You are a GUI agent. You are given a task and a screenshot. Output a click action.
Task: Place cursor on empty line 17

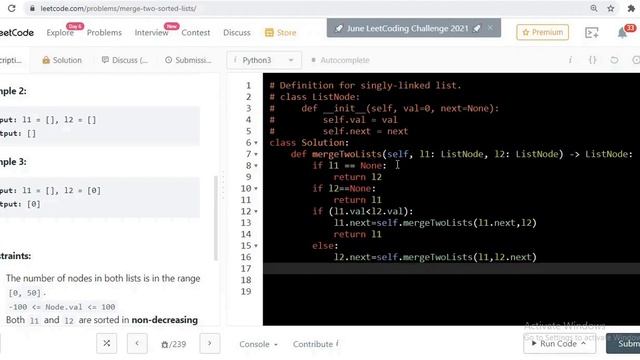pyautogui.click(x=451, y=269)
